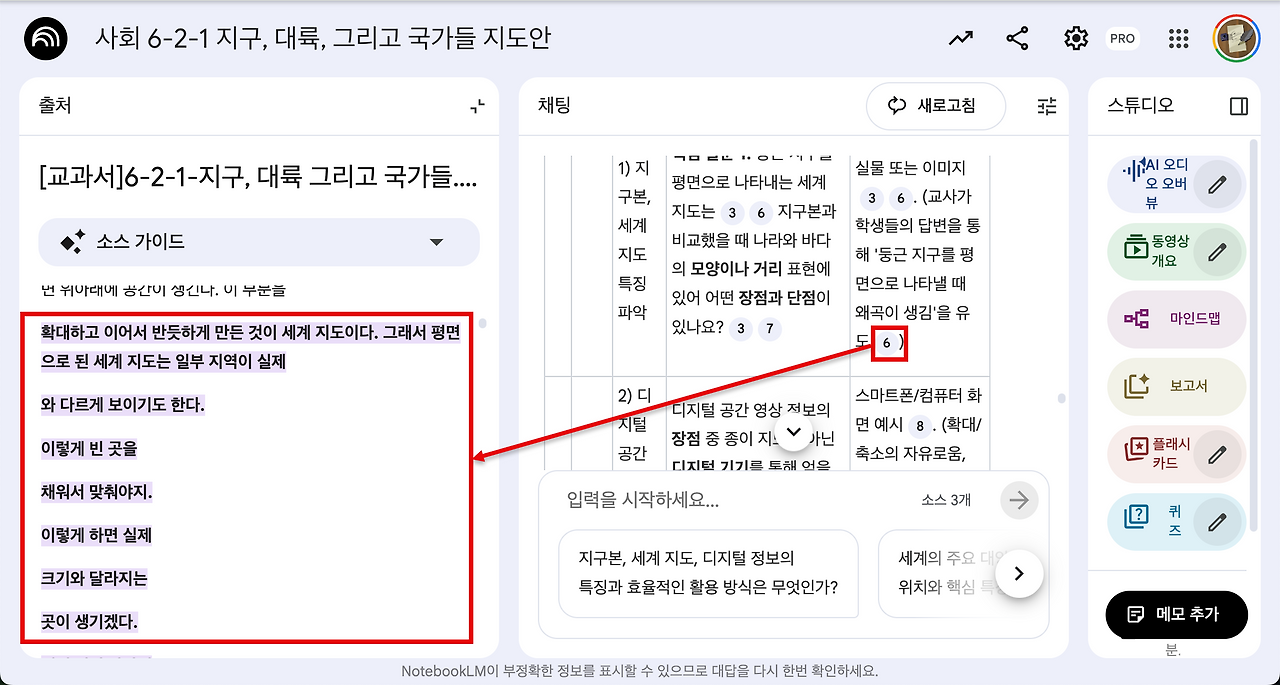Edit the 동영상 개요 options
This screenshot has height=685, width=1280.
(1218, 252)
